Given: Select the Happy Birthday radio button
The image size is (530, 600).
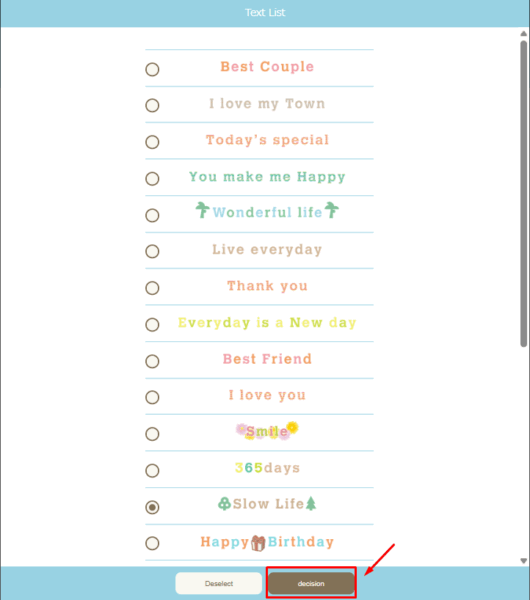Looking at the screenshot, I should click(x=152, y=543).
